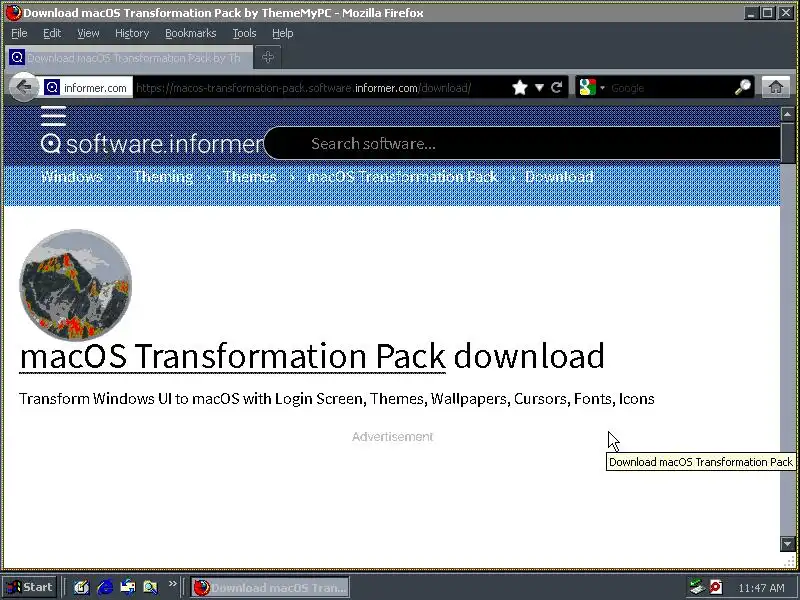Open the Google search engine selector dropdown

coord(591,88)
